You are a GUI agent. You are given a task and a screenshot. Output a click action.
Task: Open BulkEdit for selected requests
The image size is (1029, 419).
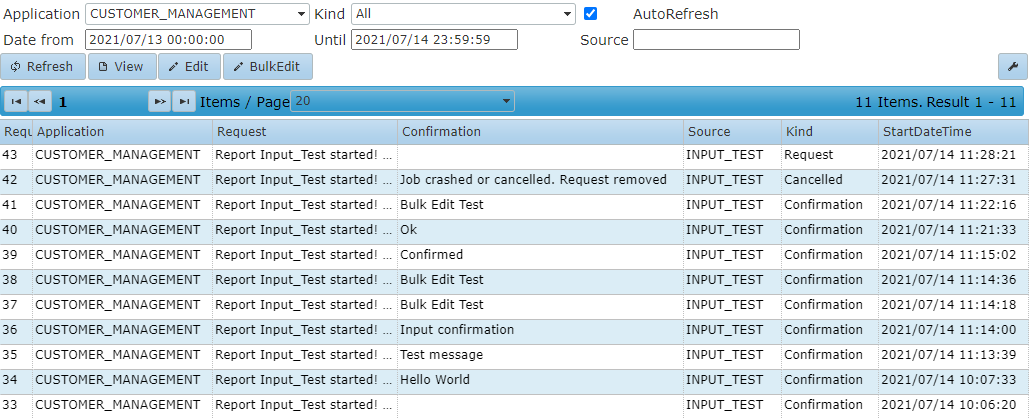pyautogui.click(x=268, y=66)
